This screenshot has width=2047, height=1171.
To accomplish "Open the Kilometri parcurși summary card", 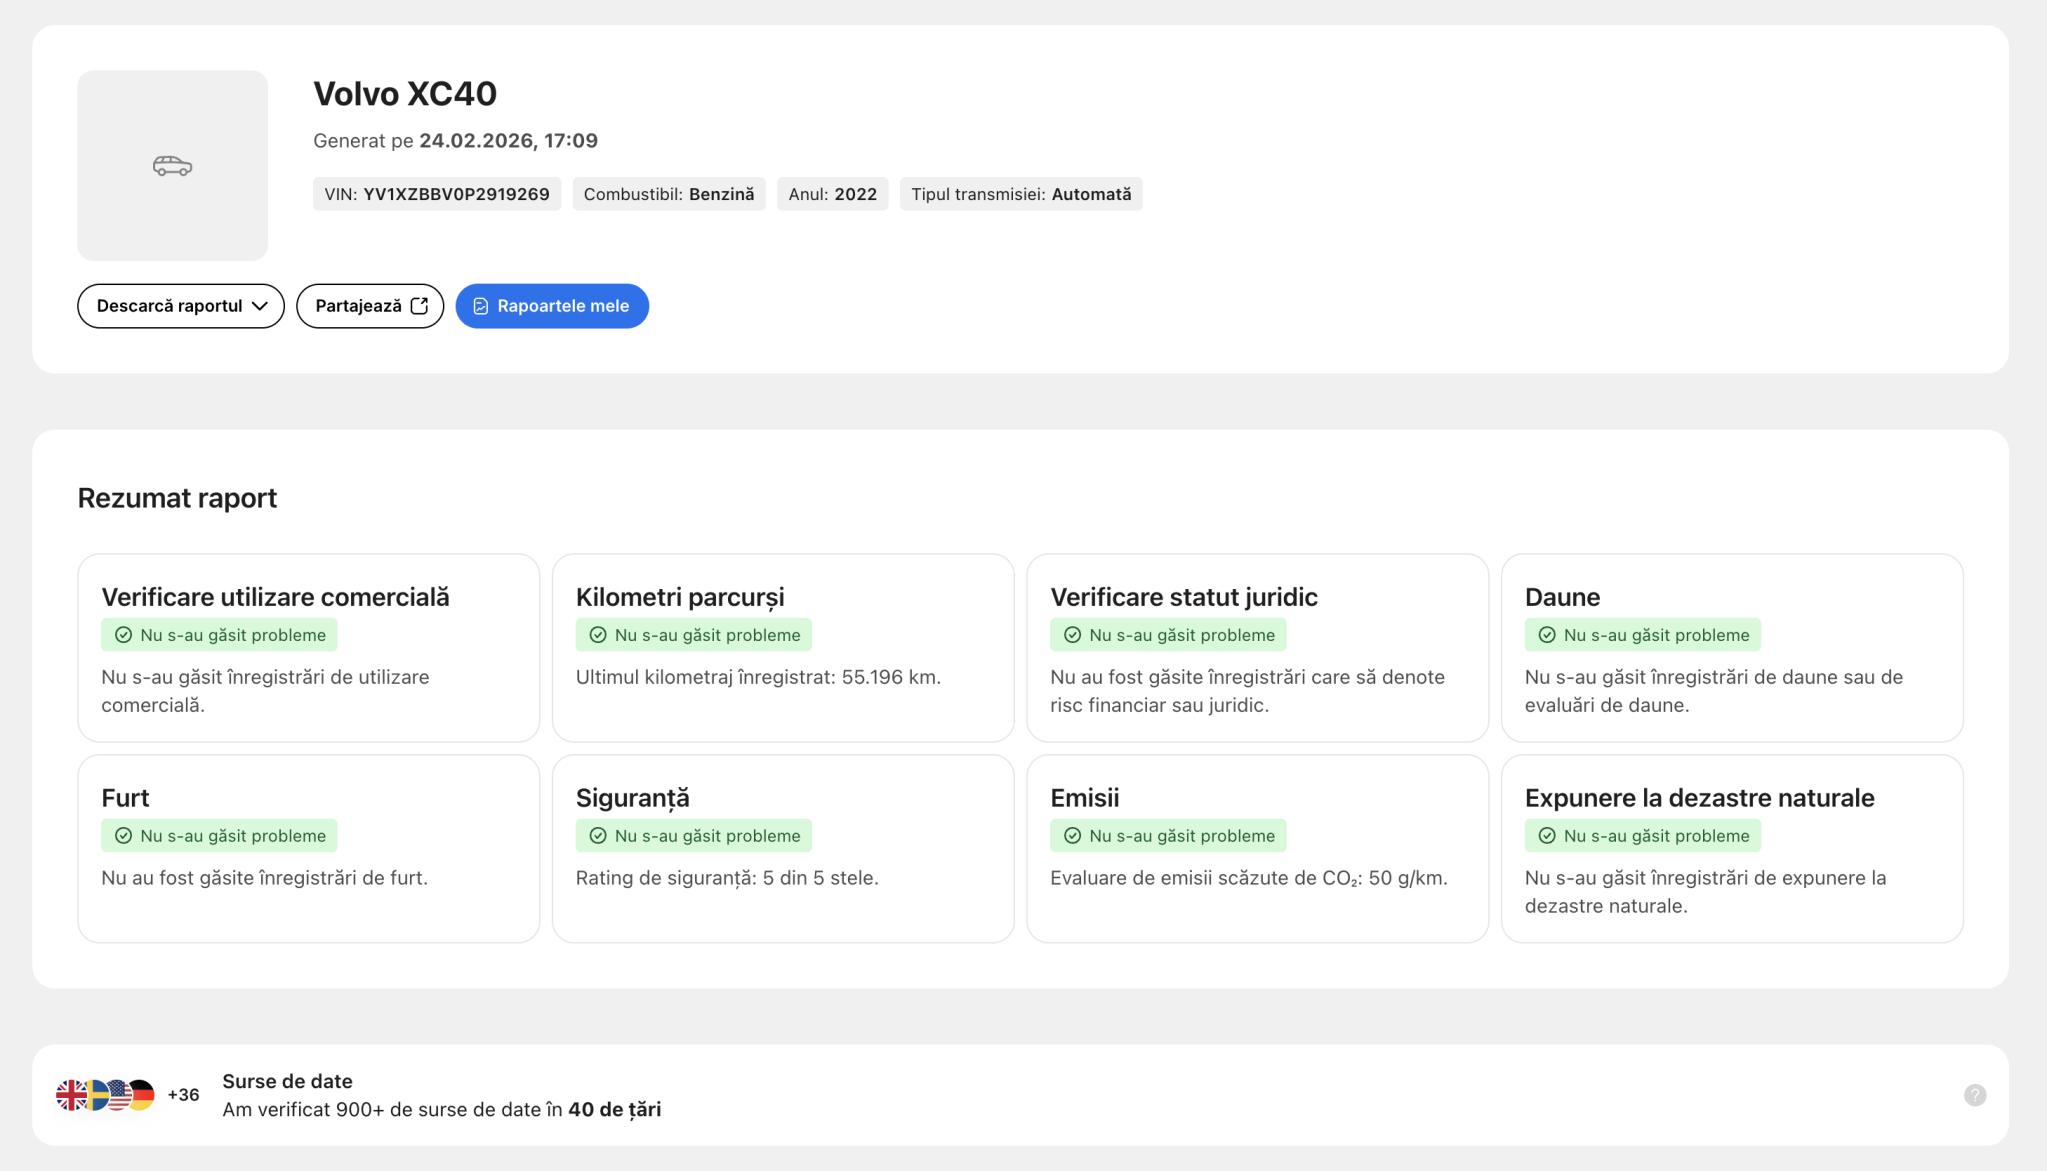I will point(782,648).
